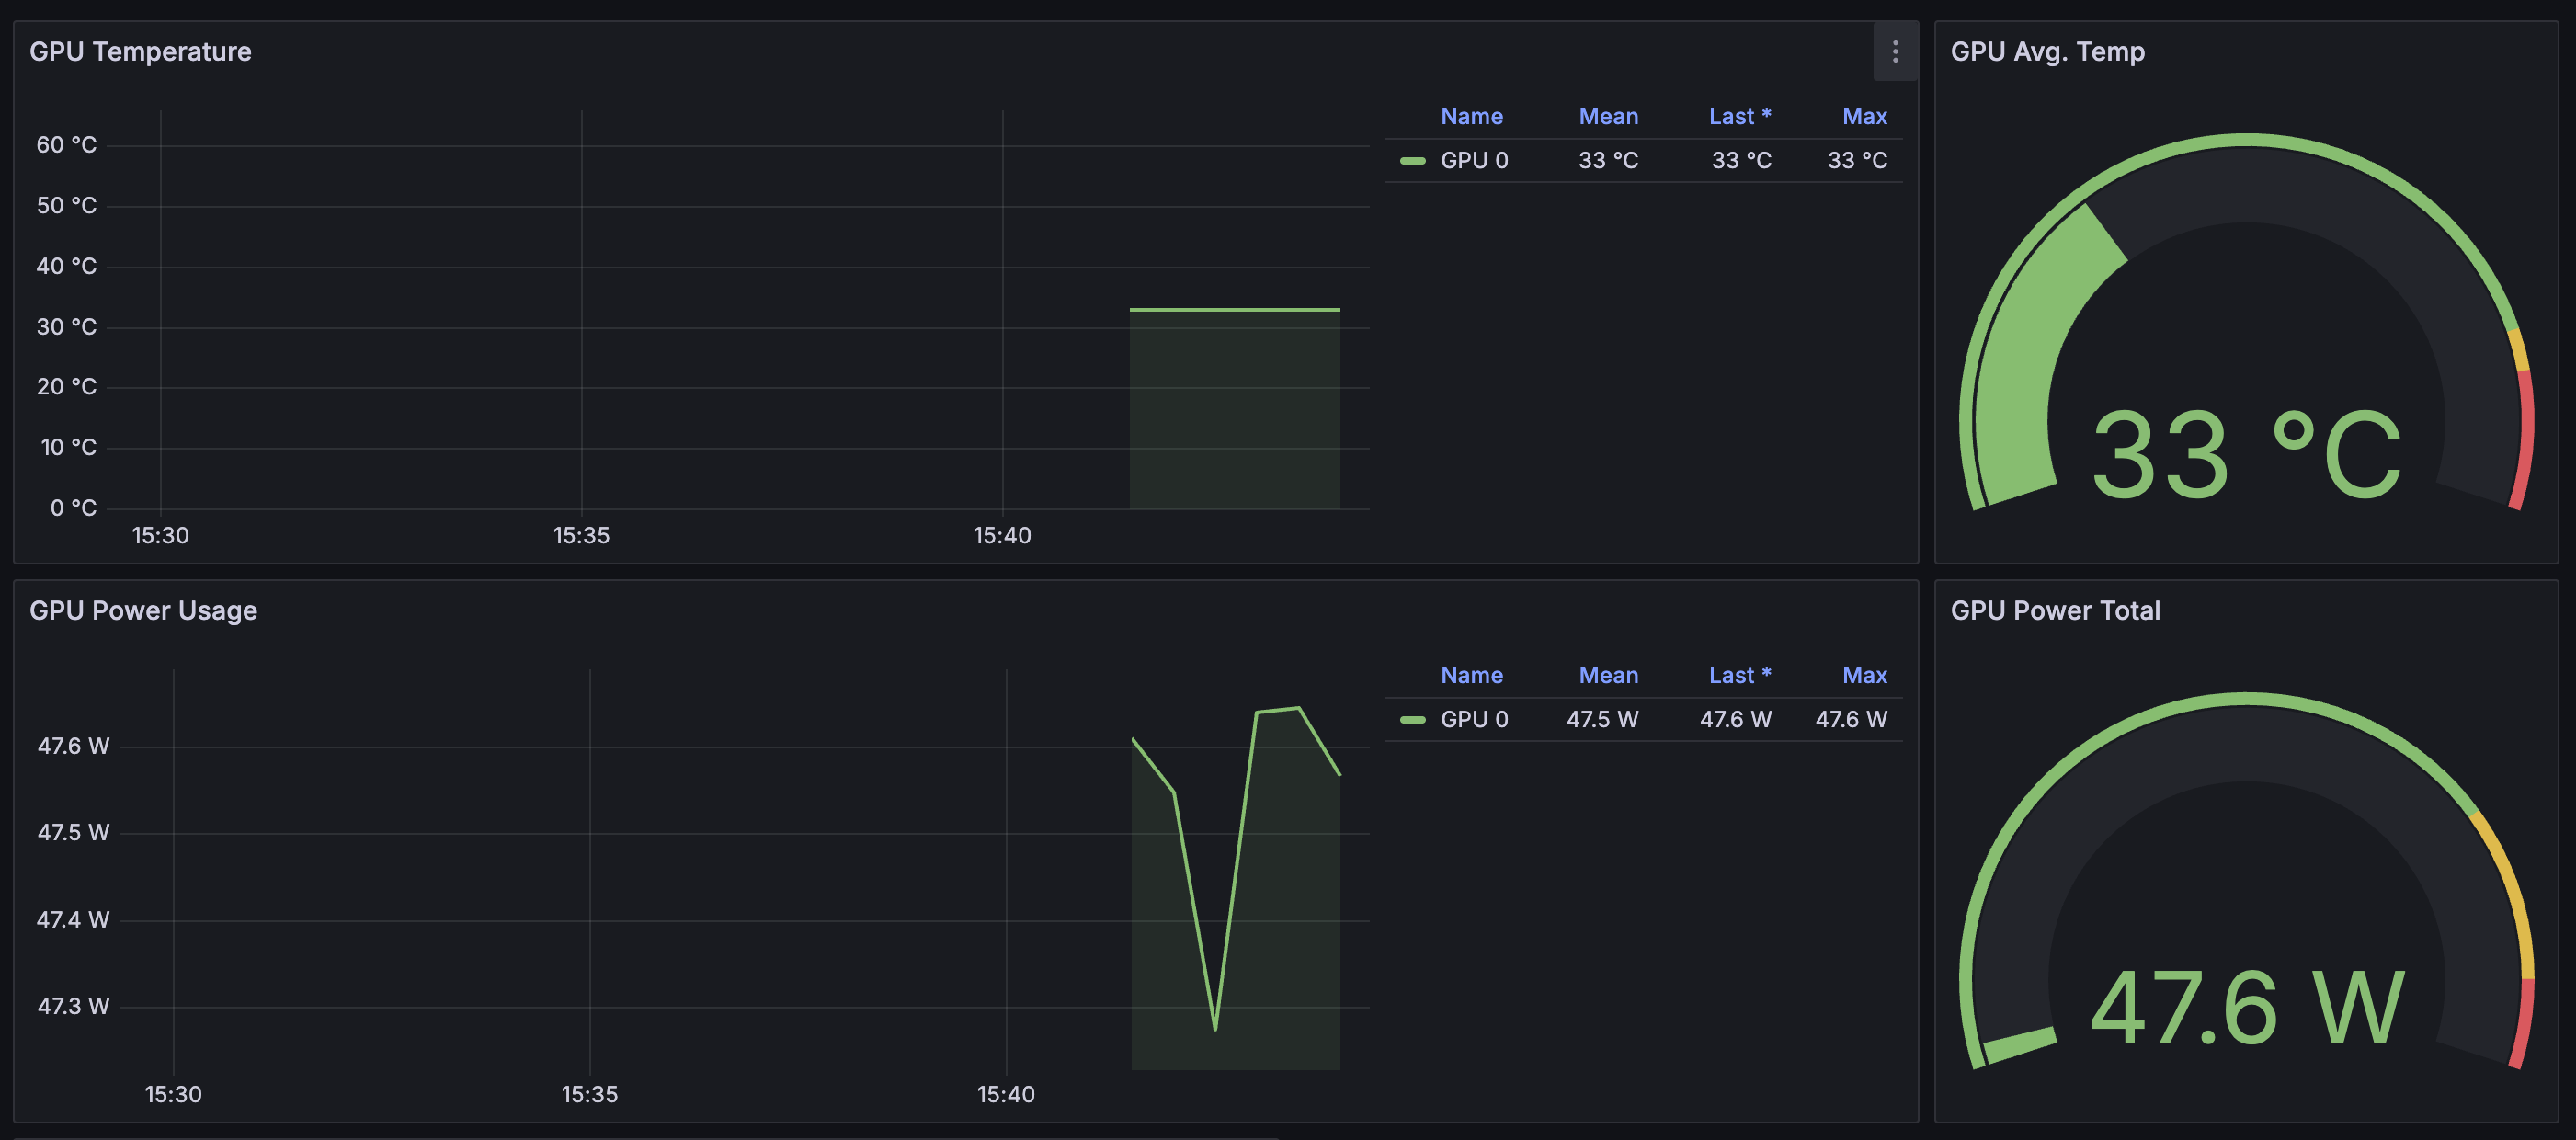Click the 33 °C gauge value
The image size is (2576, 1140).
point(2245,455)
